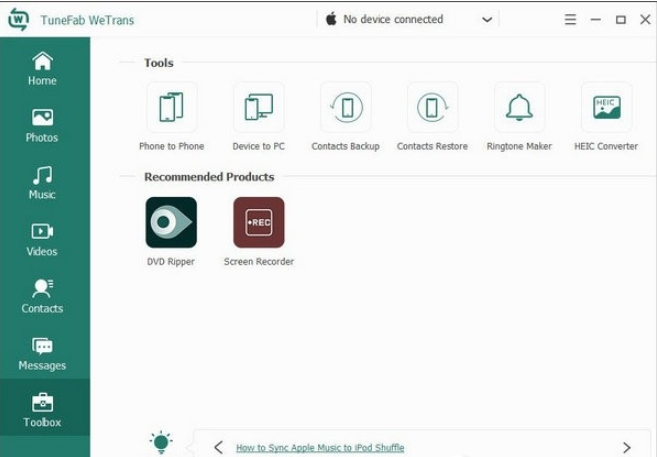Open the Messages sidebar section

pos(42,354)
